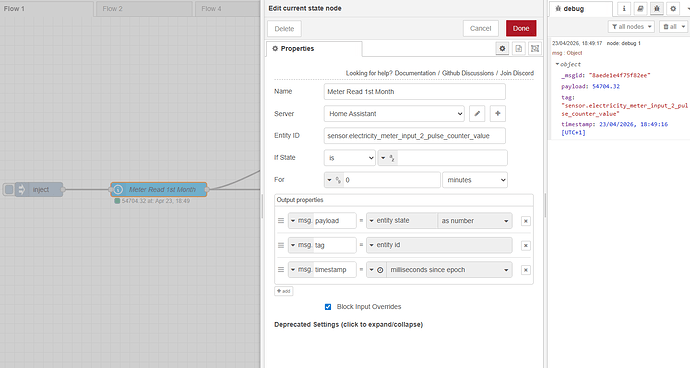Open node description document icon
Screen dimensions: 690x368
[519, 48]
